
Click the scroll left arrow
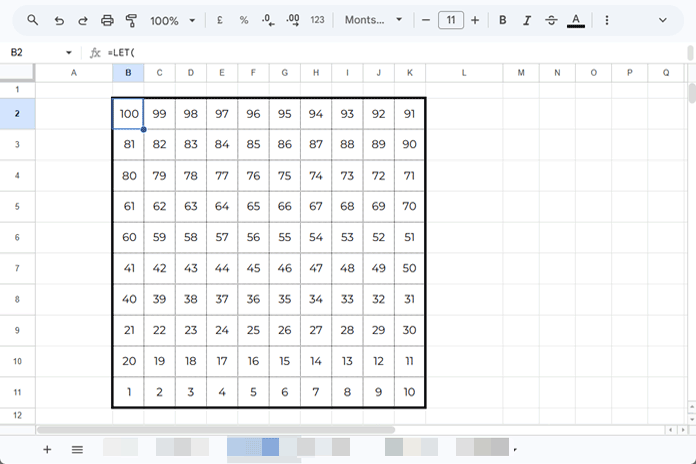tap(670, 430)
